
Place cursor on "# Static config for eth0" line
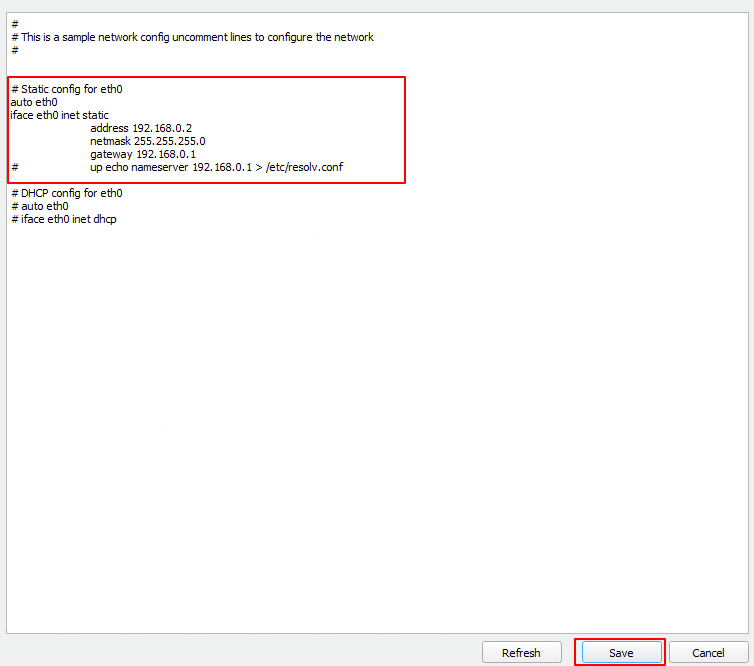point(66,89)
